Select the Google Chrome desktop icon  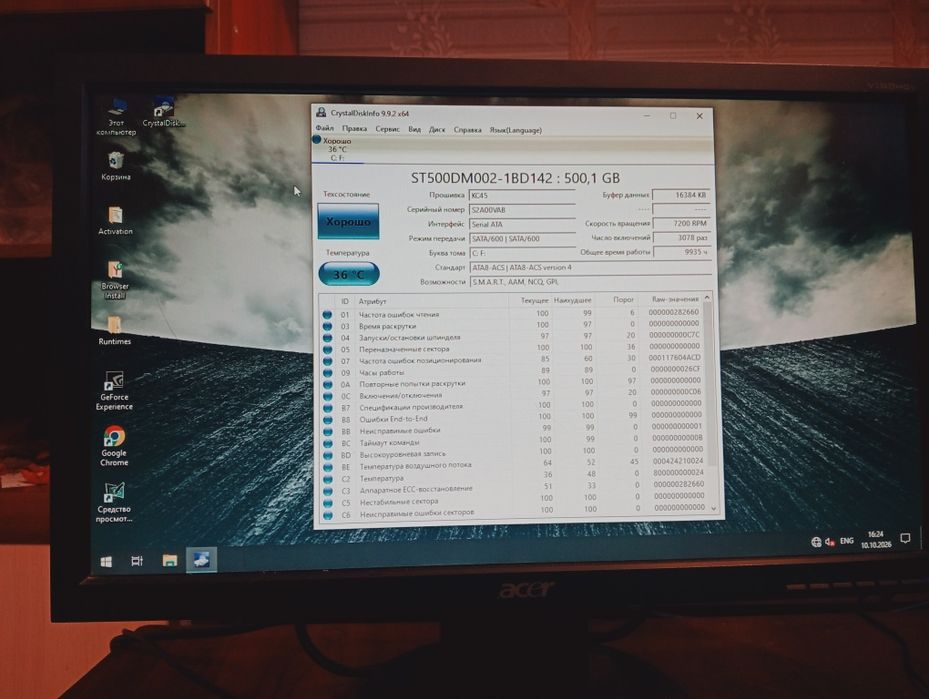[114, 447]
